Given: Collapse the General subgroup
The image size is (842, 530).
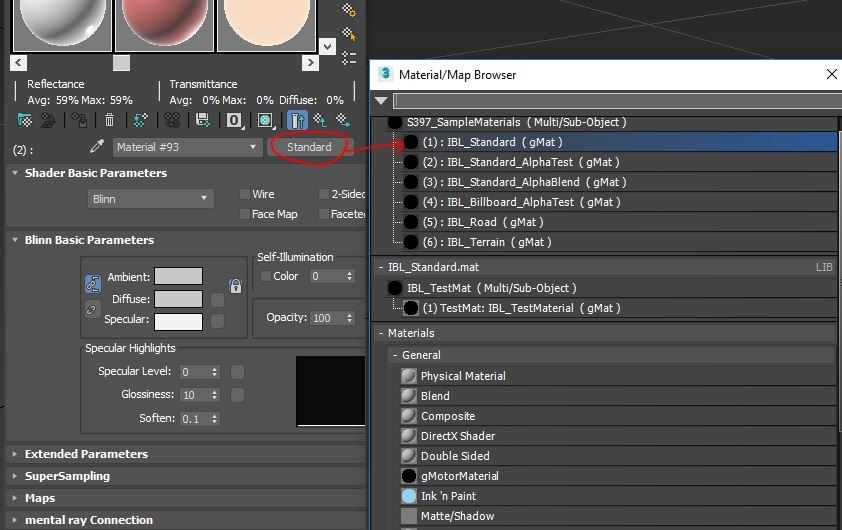Looking at the screenshot, I should [395, 355].
